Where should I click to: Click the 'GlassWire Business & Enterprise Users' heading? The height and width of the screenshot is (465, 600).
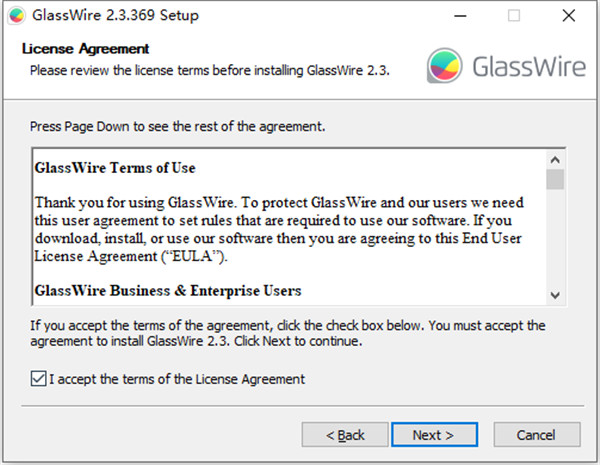point(168,290)
